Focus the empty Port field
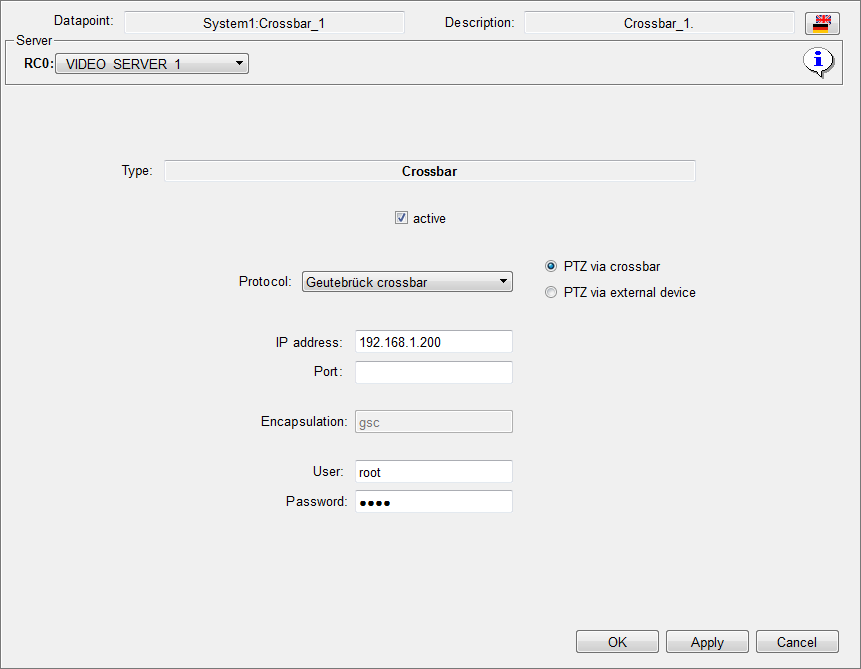The image size is (861, 669). (x=433, y=372)
